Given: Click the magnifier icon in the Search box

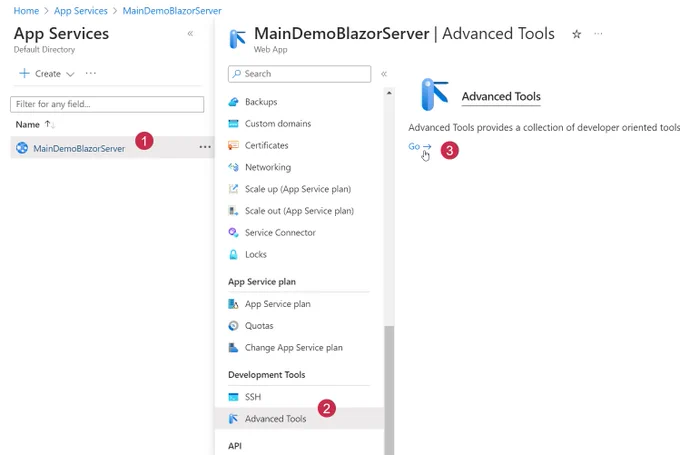Looking at the screenshot, I should coord(236,74).
